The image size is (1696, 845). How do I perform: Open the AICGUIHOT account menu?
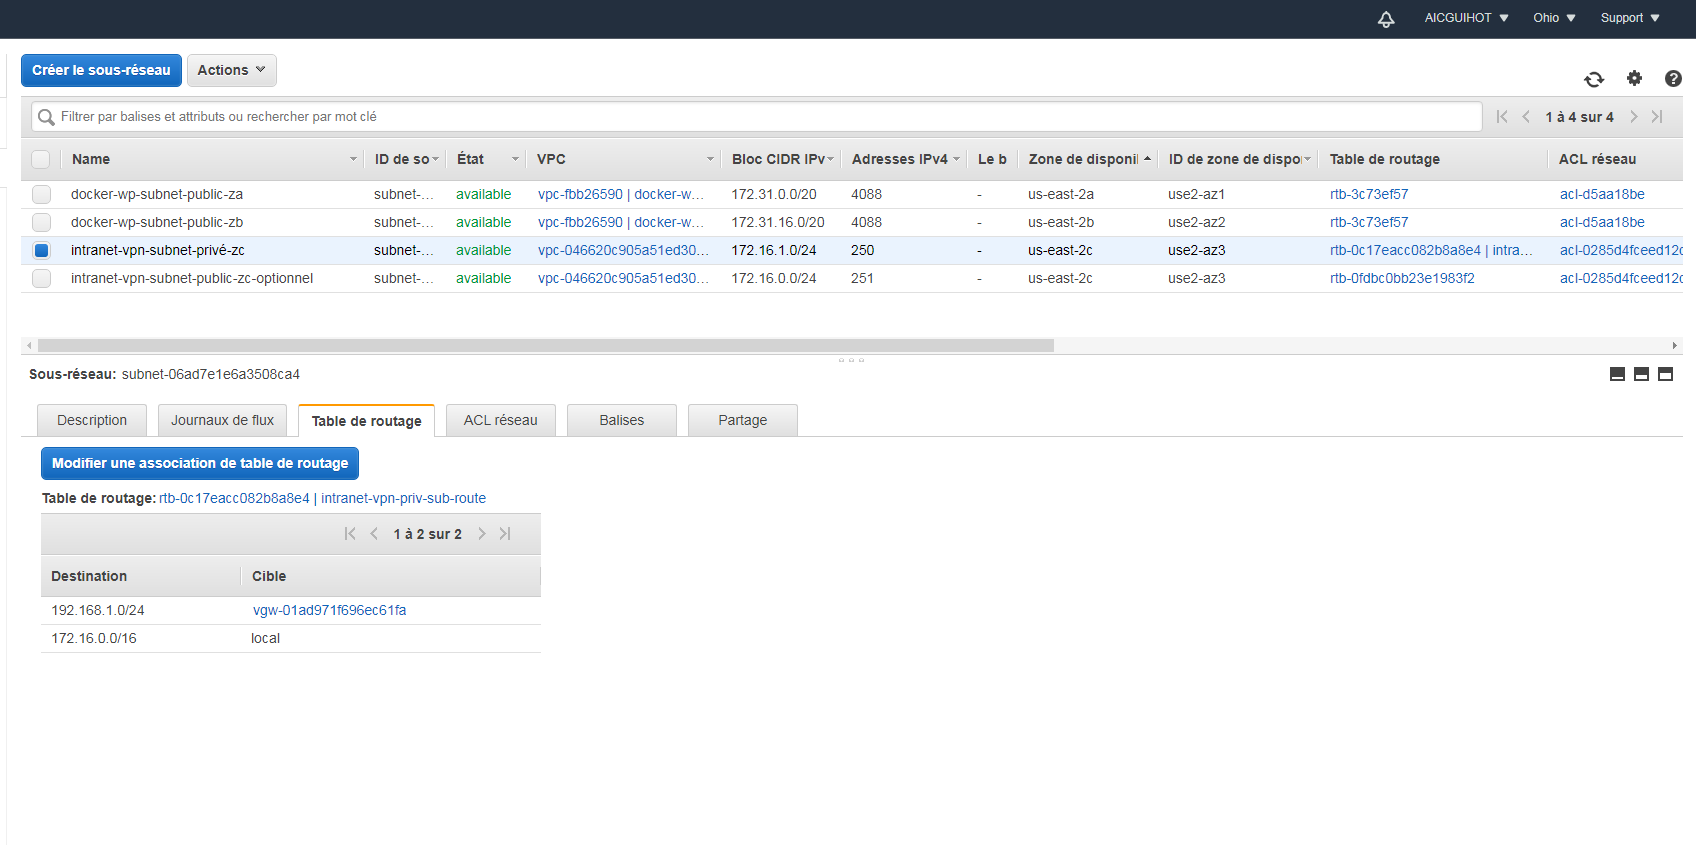pyautogui.click(x=1466, y=18)
